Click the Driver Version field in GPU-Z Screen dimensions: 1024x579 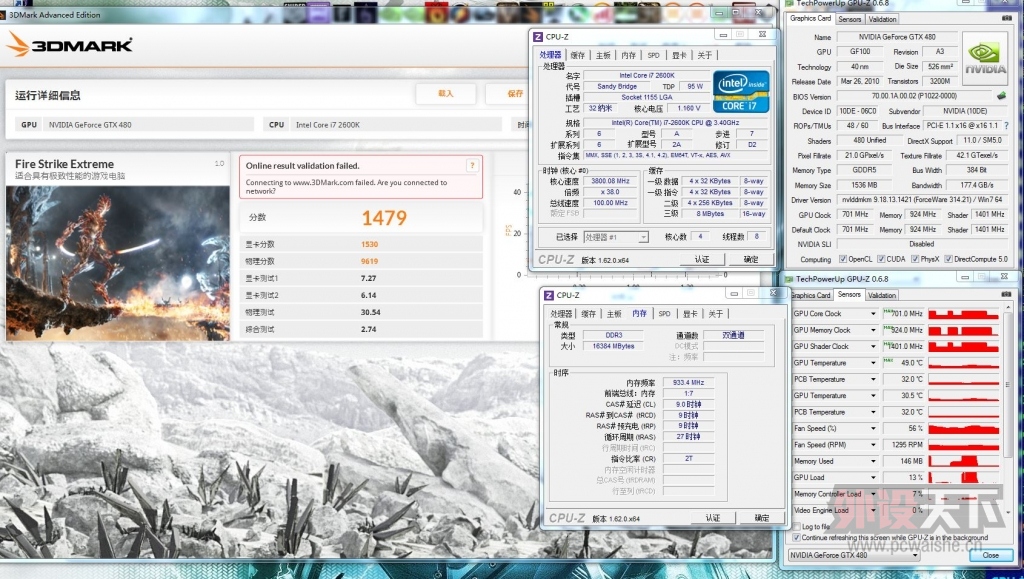[x=921, y=200]
